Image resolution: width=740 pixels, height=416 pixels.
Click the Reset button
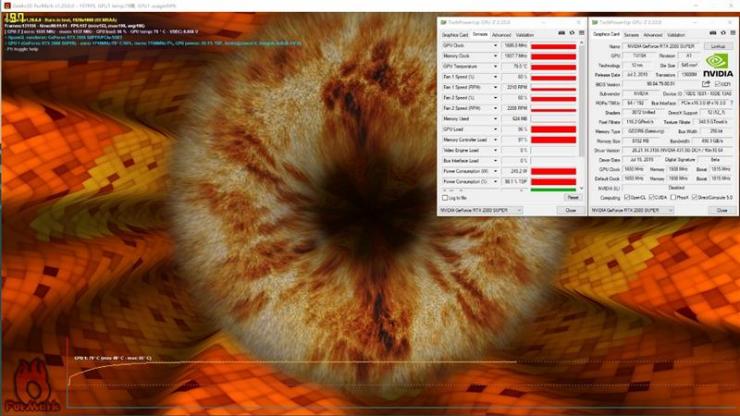click(x=572, y=198)
